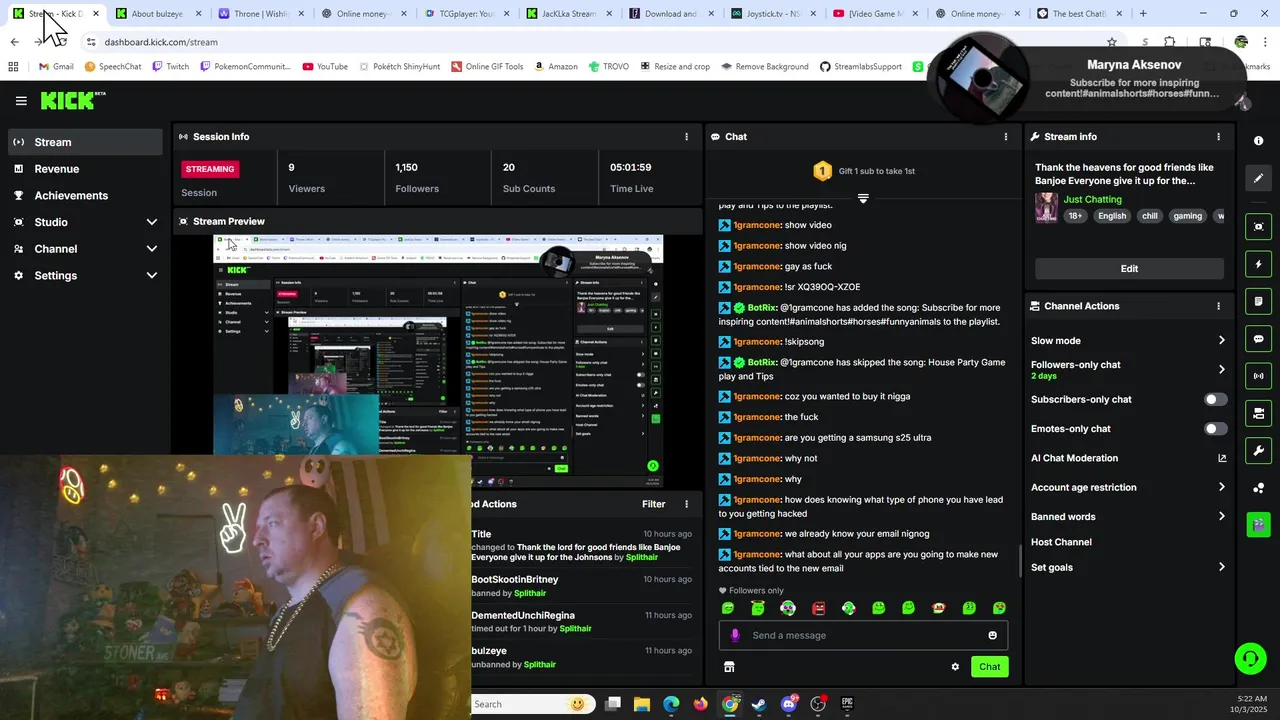Open the info icon in right rail
Image resolution: width=1280 pixels, height=720 pixels.
coord(1259,141)
